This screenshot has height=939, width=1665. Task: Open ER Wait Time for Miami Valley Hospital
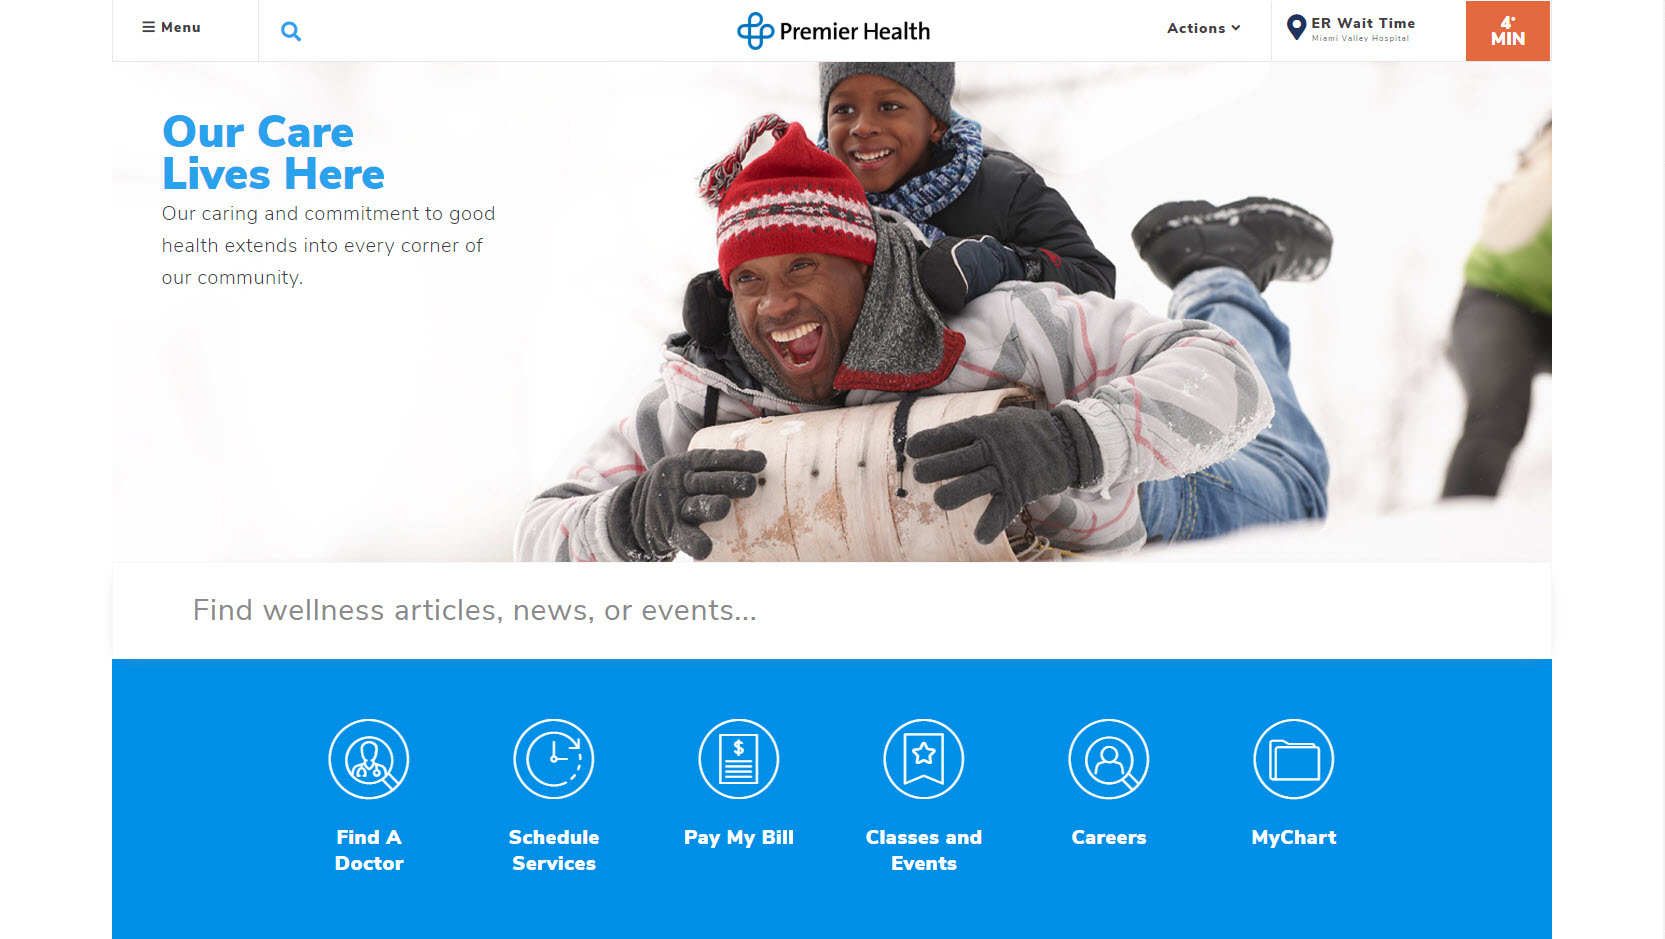pos(1363,29)
